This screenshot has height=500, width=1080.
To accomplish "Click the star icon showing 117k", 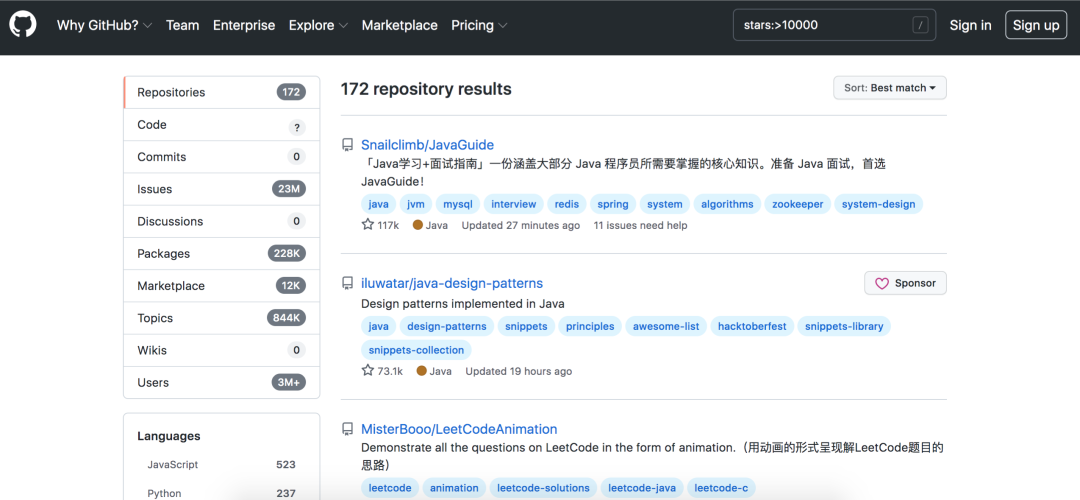I will coord(368,225).
